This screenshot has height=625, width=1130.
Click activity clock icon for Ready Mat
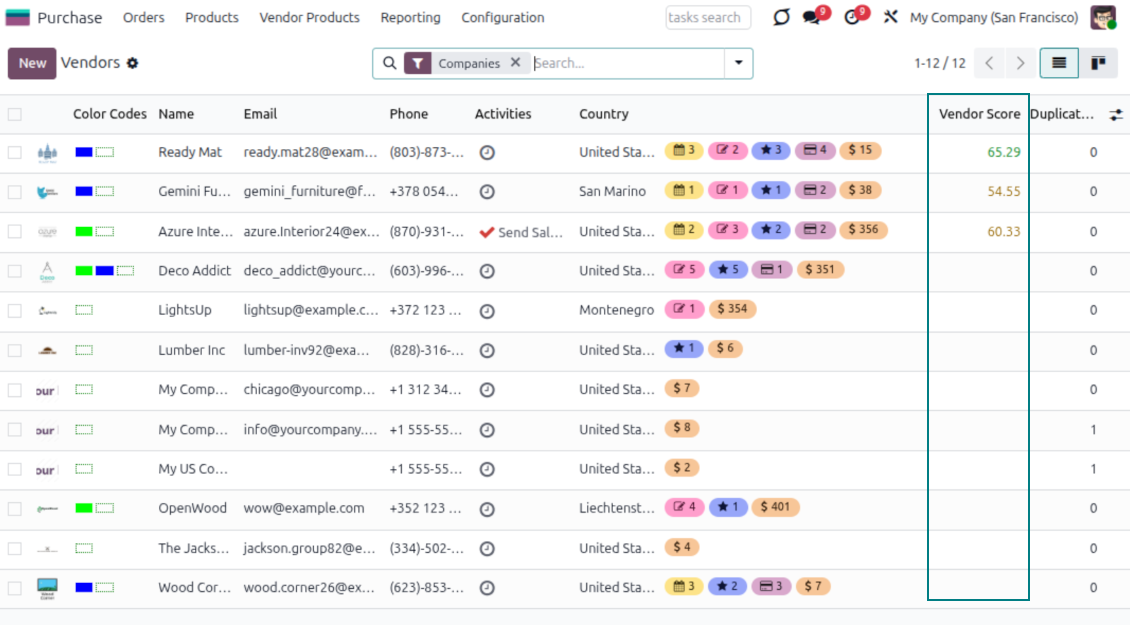coord(487,152)
